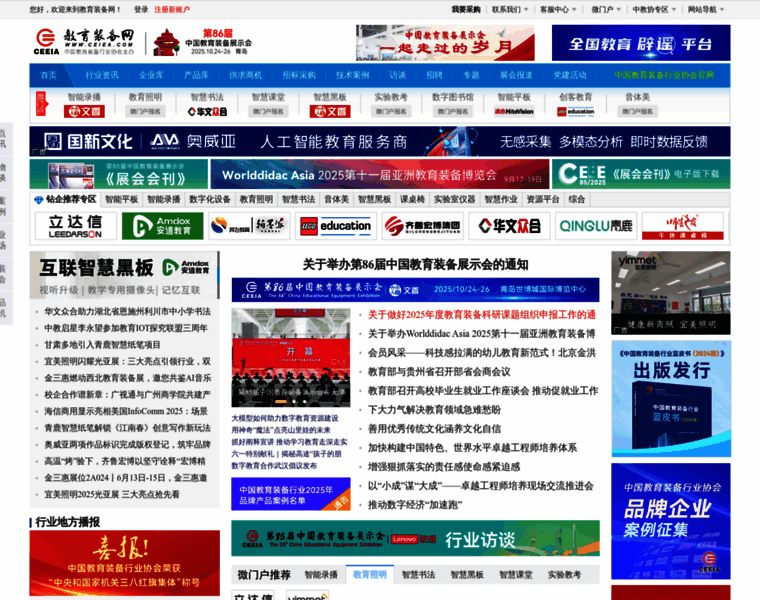
Task: Click the 登录 link
Action: (141, 9)
